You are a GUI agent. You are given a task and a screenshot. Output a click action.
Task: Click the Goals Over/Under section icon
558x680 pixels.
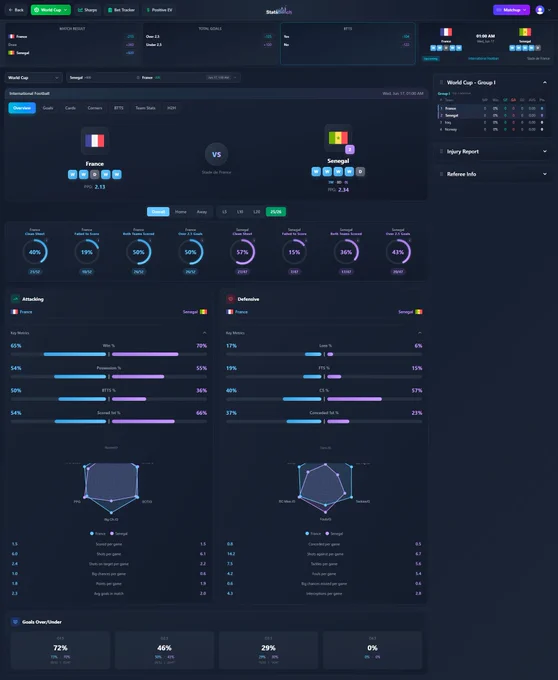(x=15, y=622)
